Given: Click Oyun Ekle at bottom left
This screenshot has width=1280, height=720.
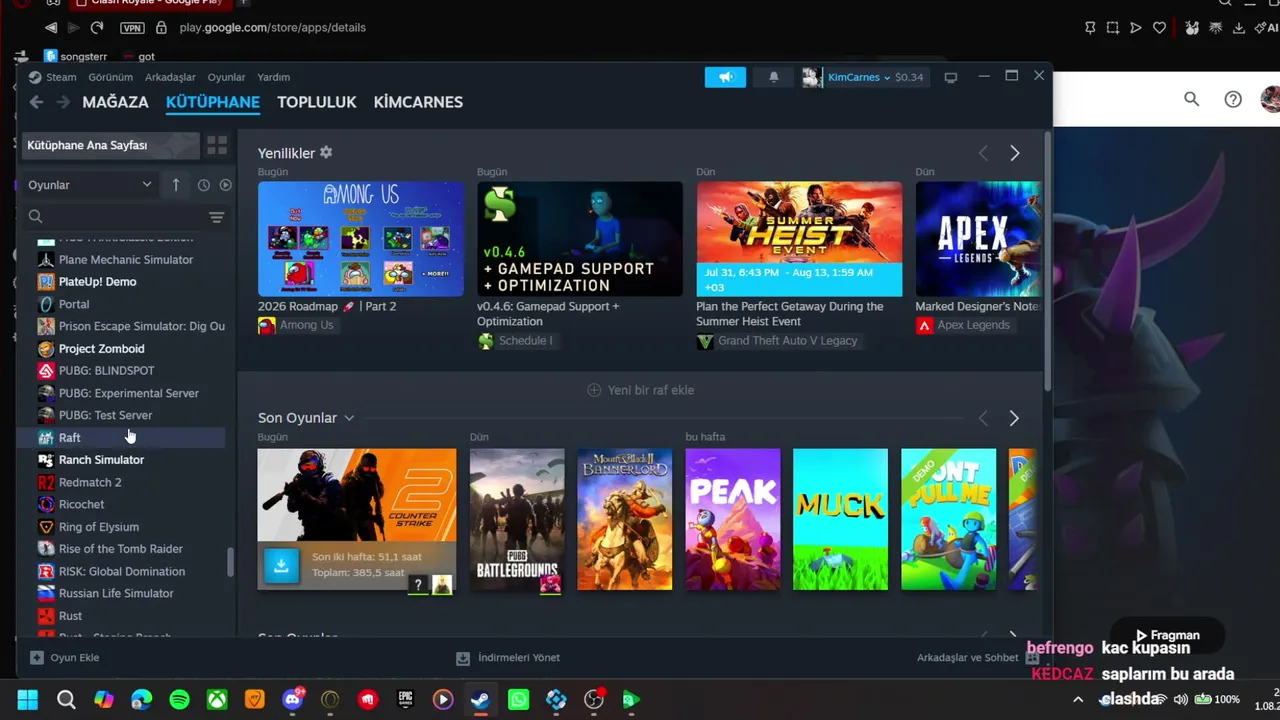Looking at the screenshot, I should [65, 658].
